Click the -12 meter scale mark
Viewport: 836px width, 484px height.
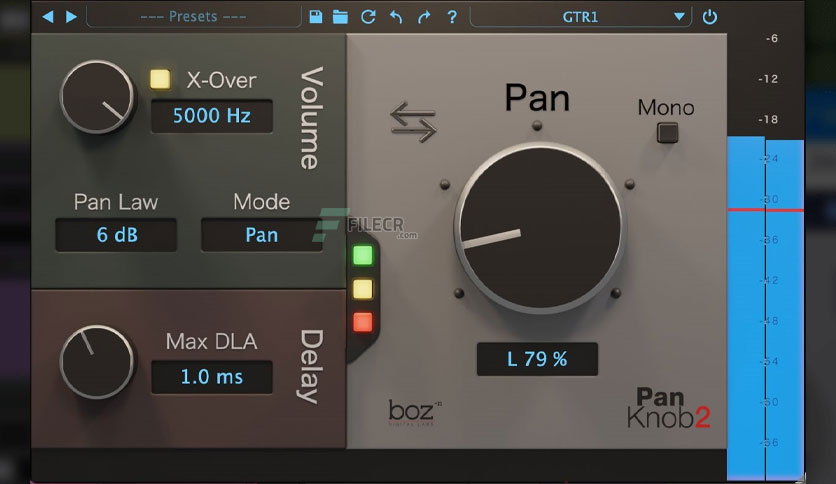coord(768,79)
